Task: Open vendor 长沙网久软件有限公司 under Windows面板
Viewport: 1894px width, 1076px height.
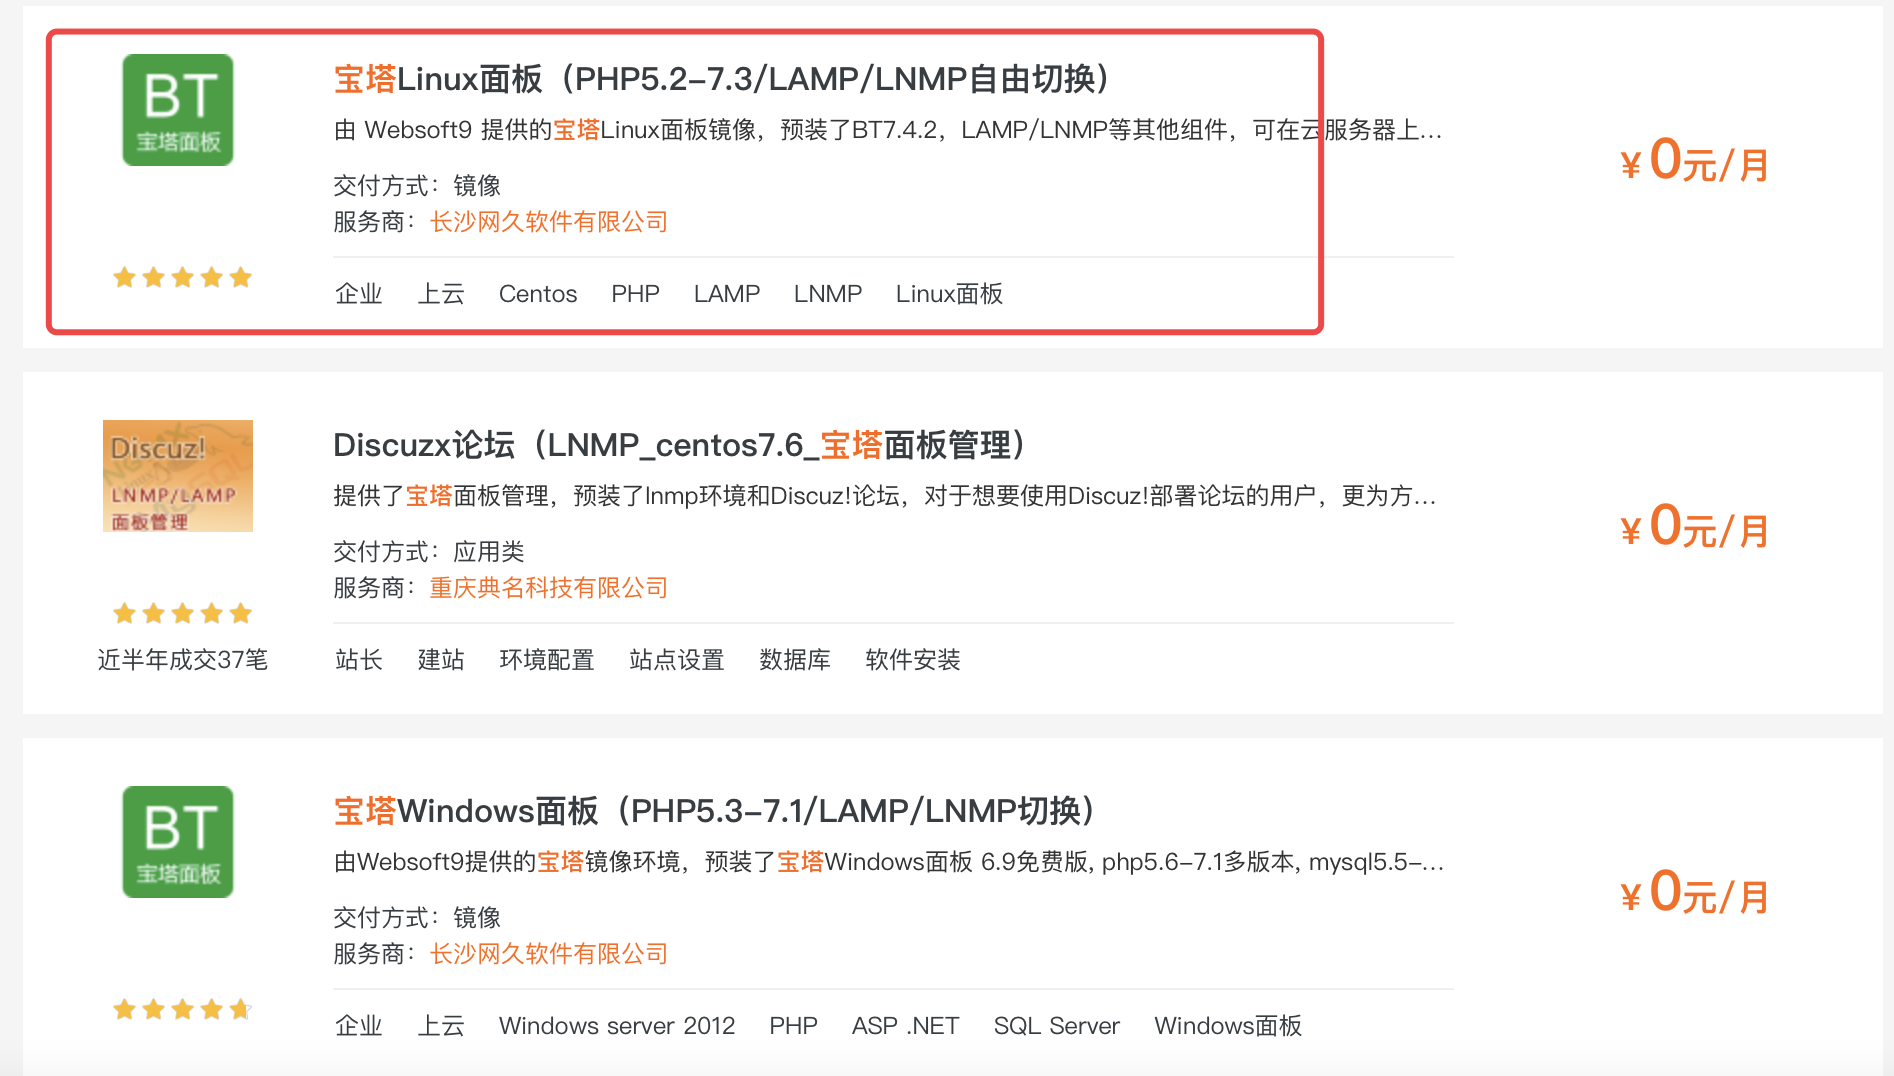Action: pos(549,954)
